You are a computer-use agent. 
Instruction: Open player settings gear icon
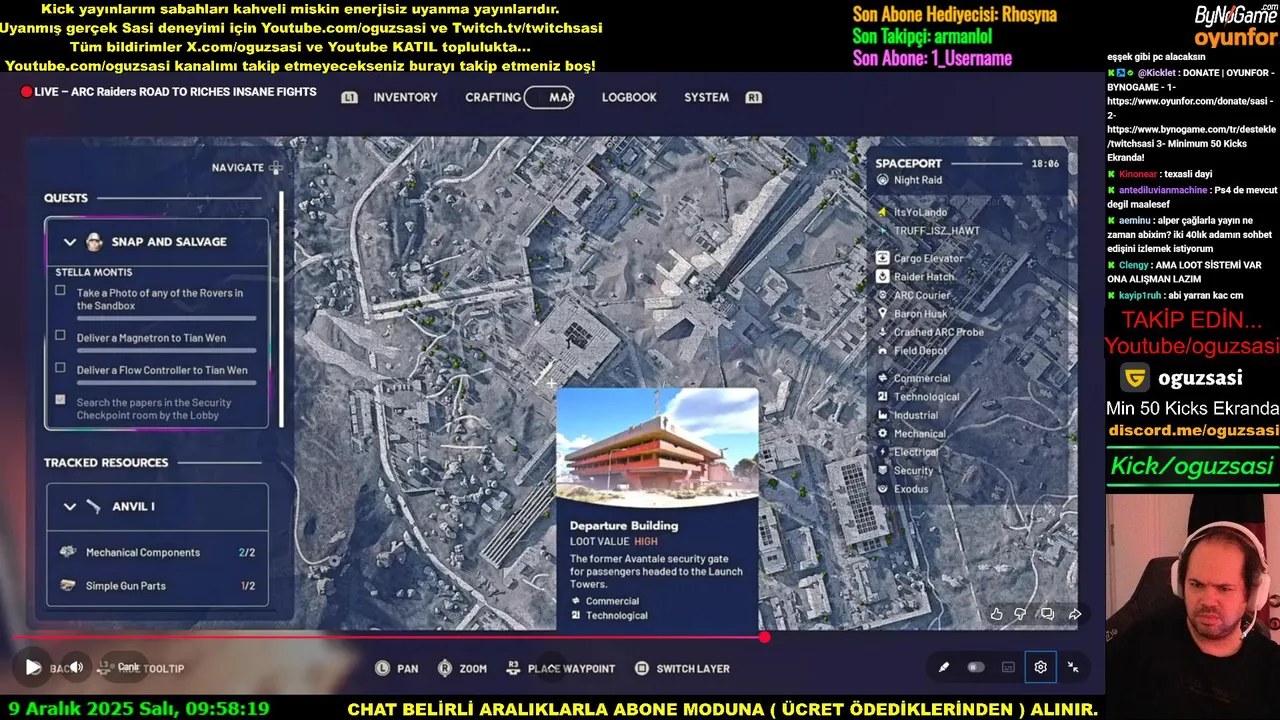pos(1040,667)
